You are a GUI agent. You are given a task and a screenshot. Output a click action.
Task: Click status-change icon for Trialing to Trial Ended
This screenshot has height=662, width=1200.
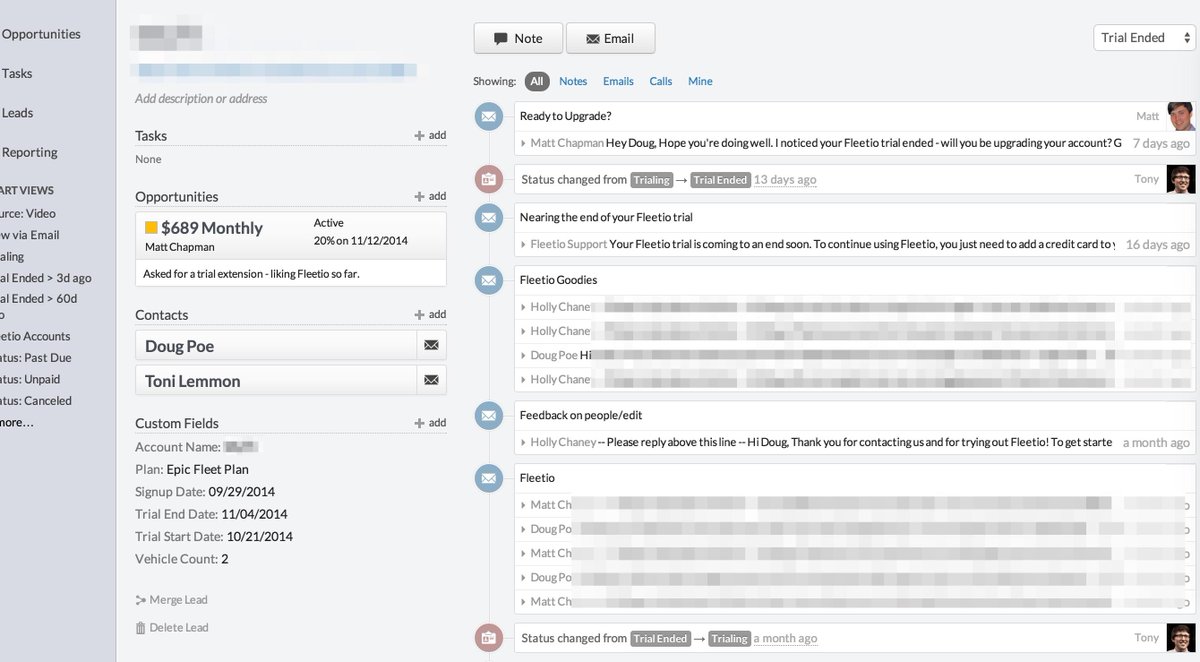(488, 180)
